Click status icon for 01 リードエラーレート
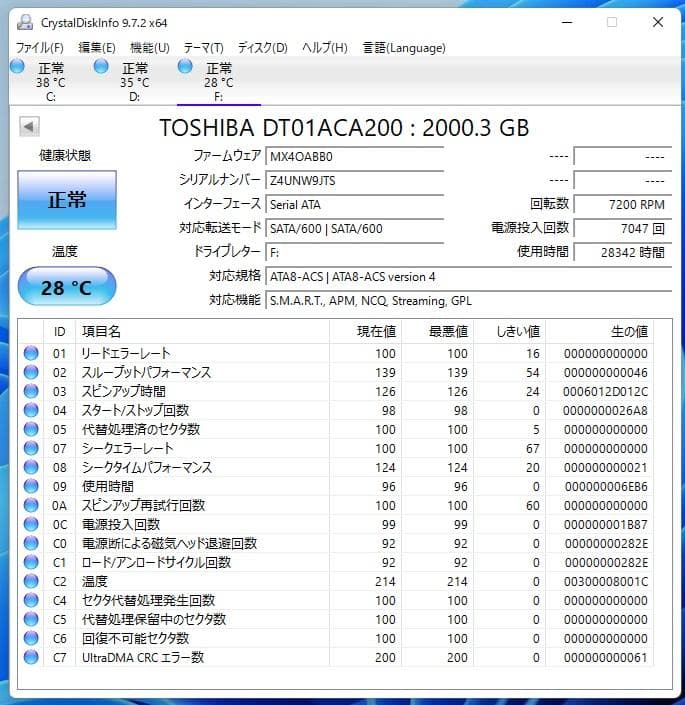685x705 pixels. (31, 353)
